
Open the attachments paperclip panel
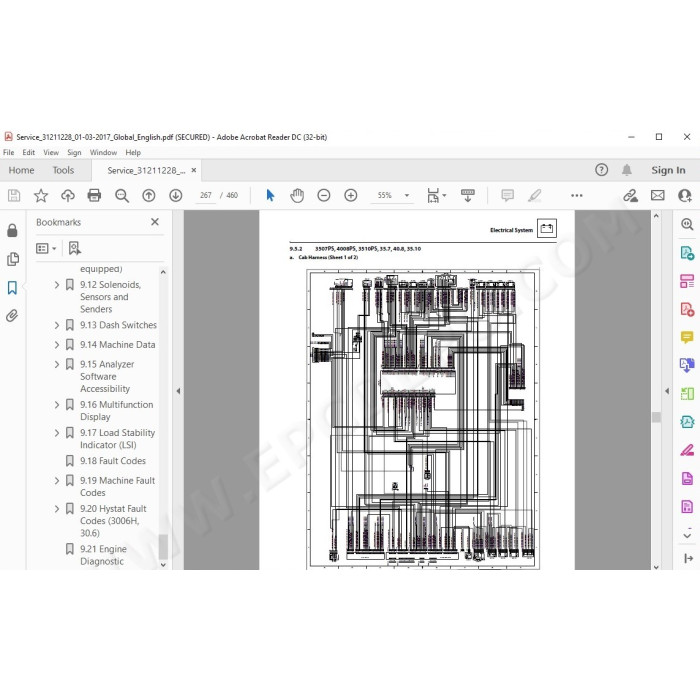12,316
